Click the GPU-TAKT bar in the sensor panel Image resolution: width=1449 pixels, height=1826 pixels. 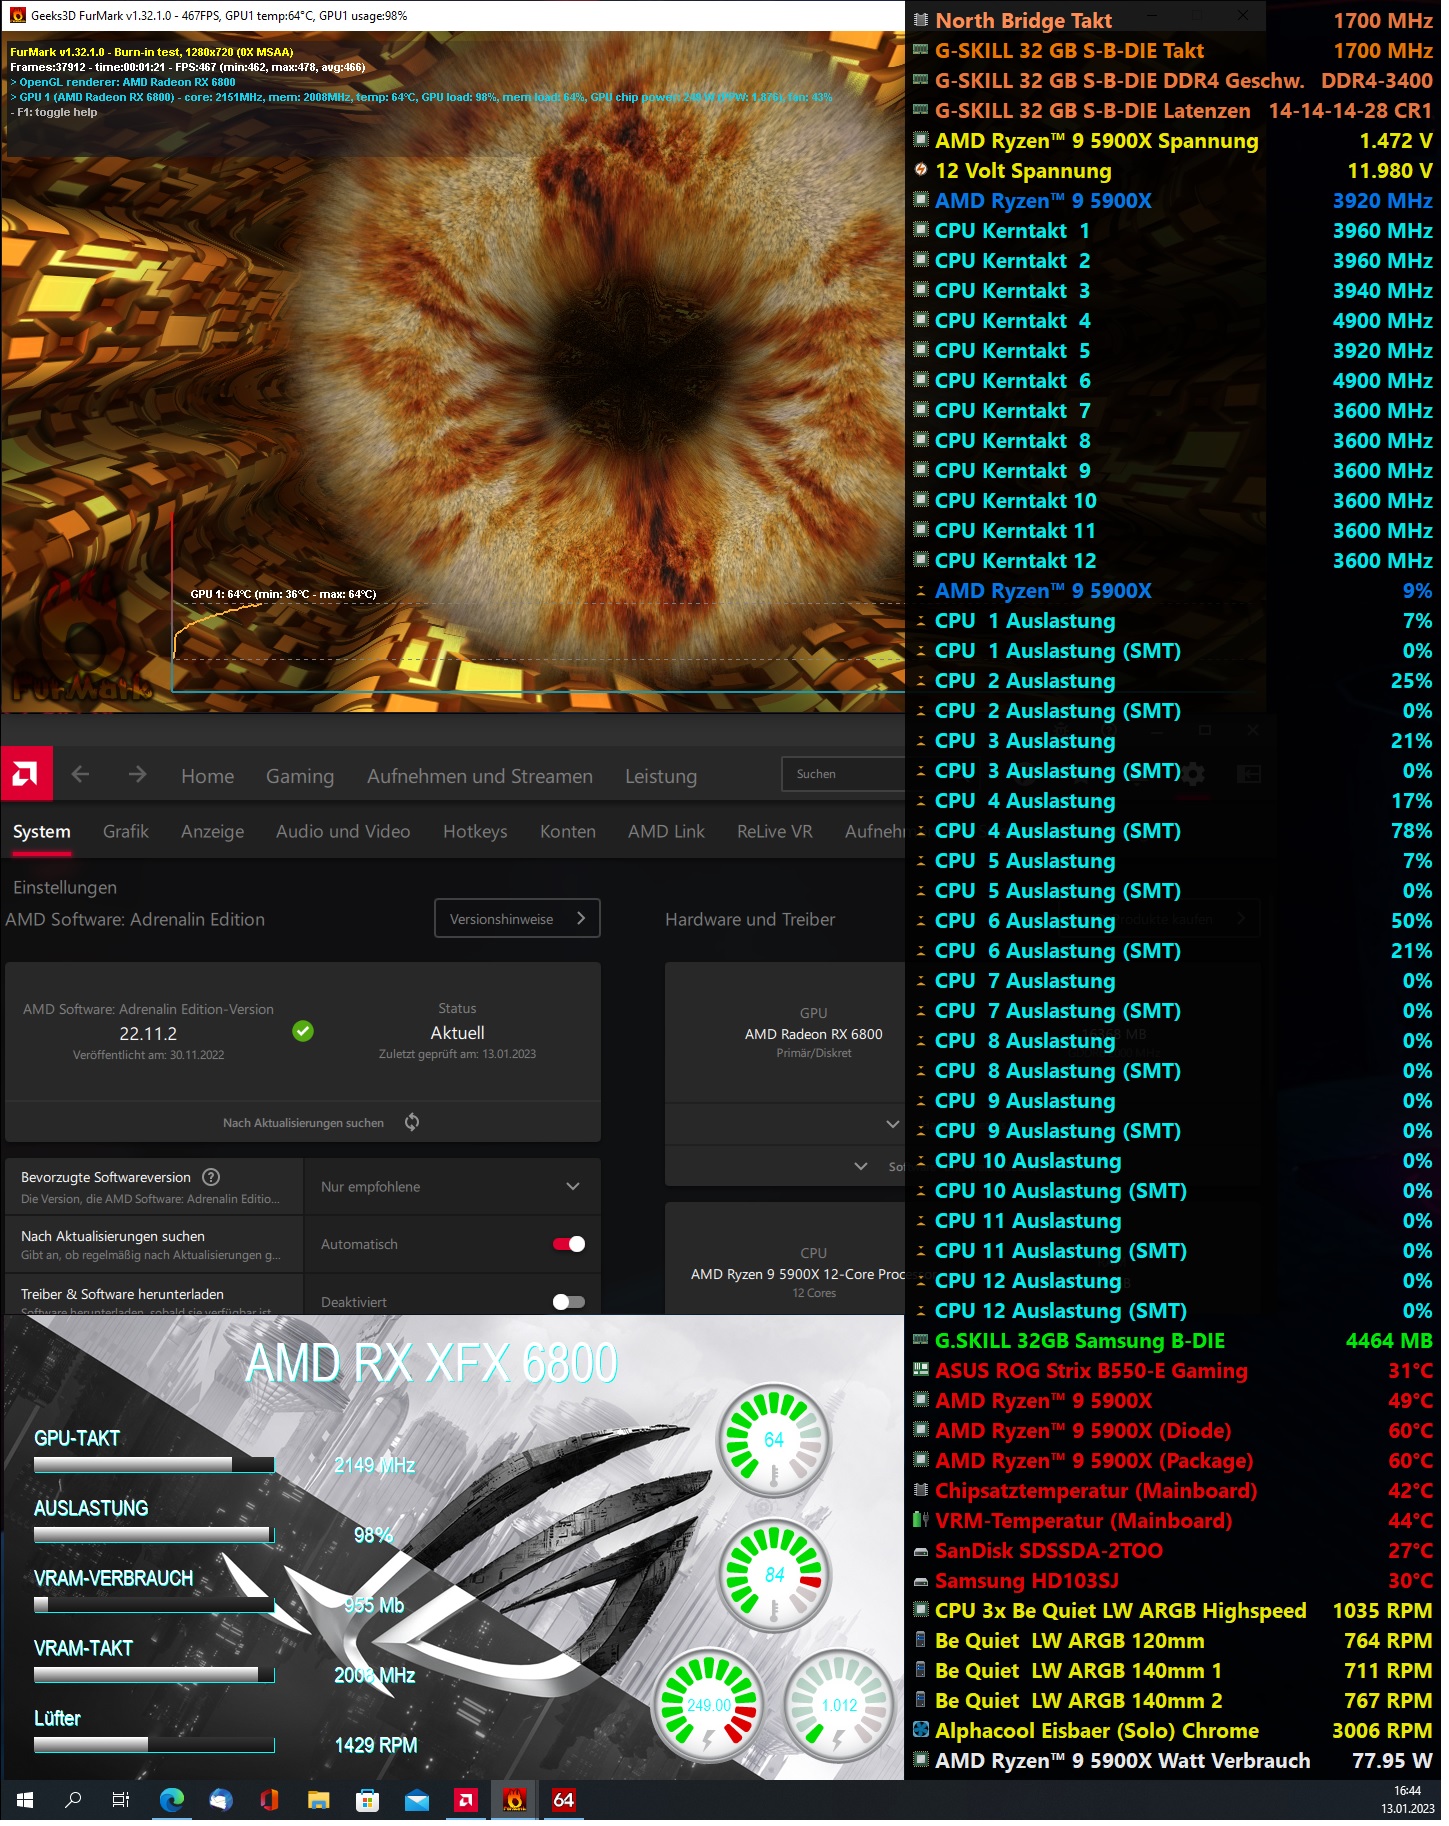pos(154,1465)
